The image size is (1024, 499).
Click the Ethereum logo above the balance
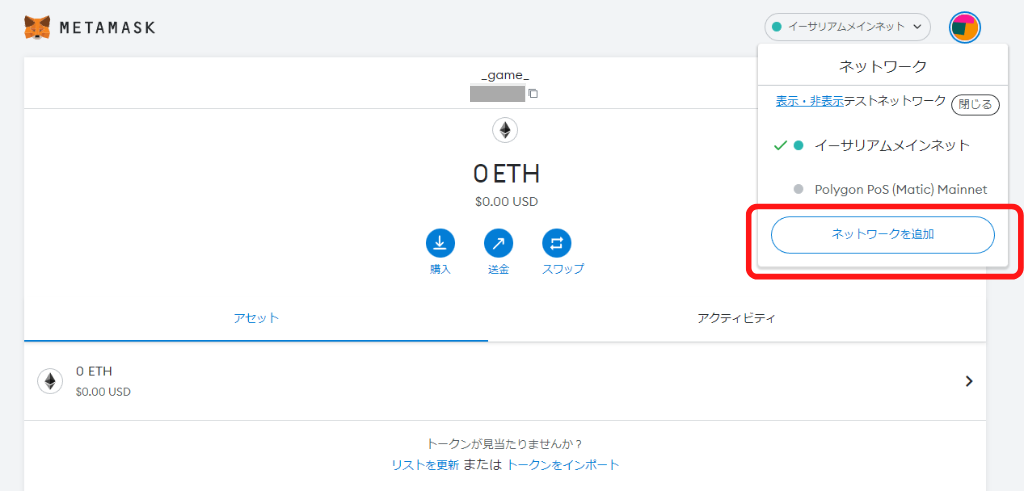(x=505, y=130)
